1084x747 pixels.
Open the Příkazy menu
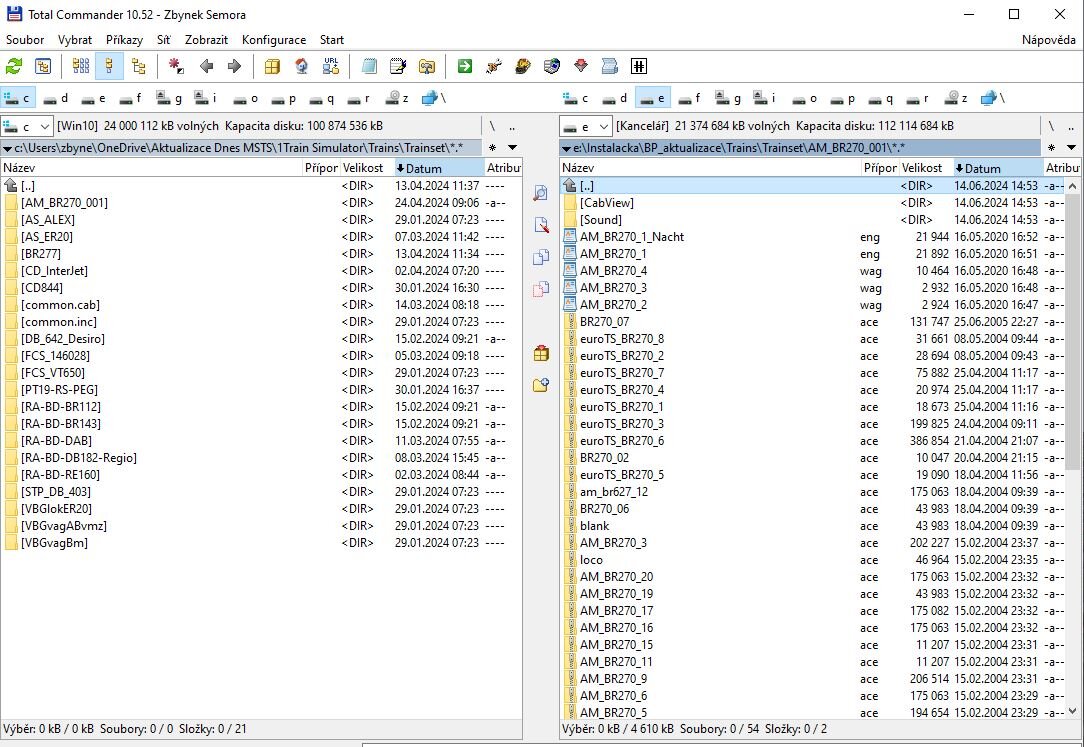(124, 40)
